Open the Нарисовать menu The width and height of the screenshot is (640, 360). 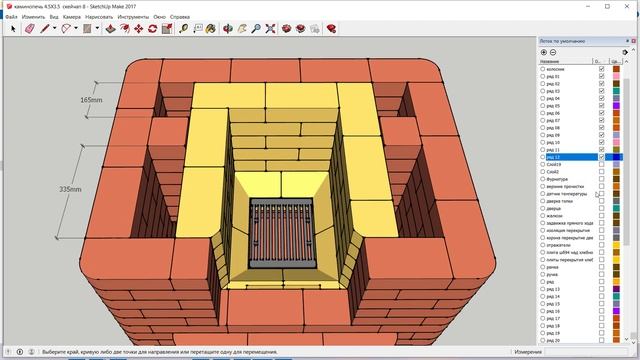[99, 17]
